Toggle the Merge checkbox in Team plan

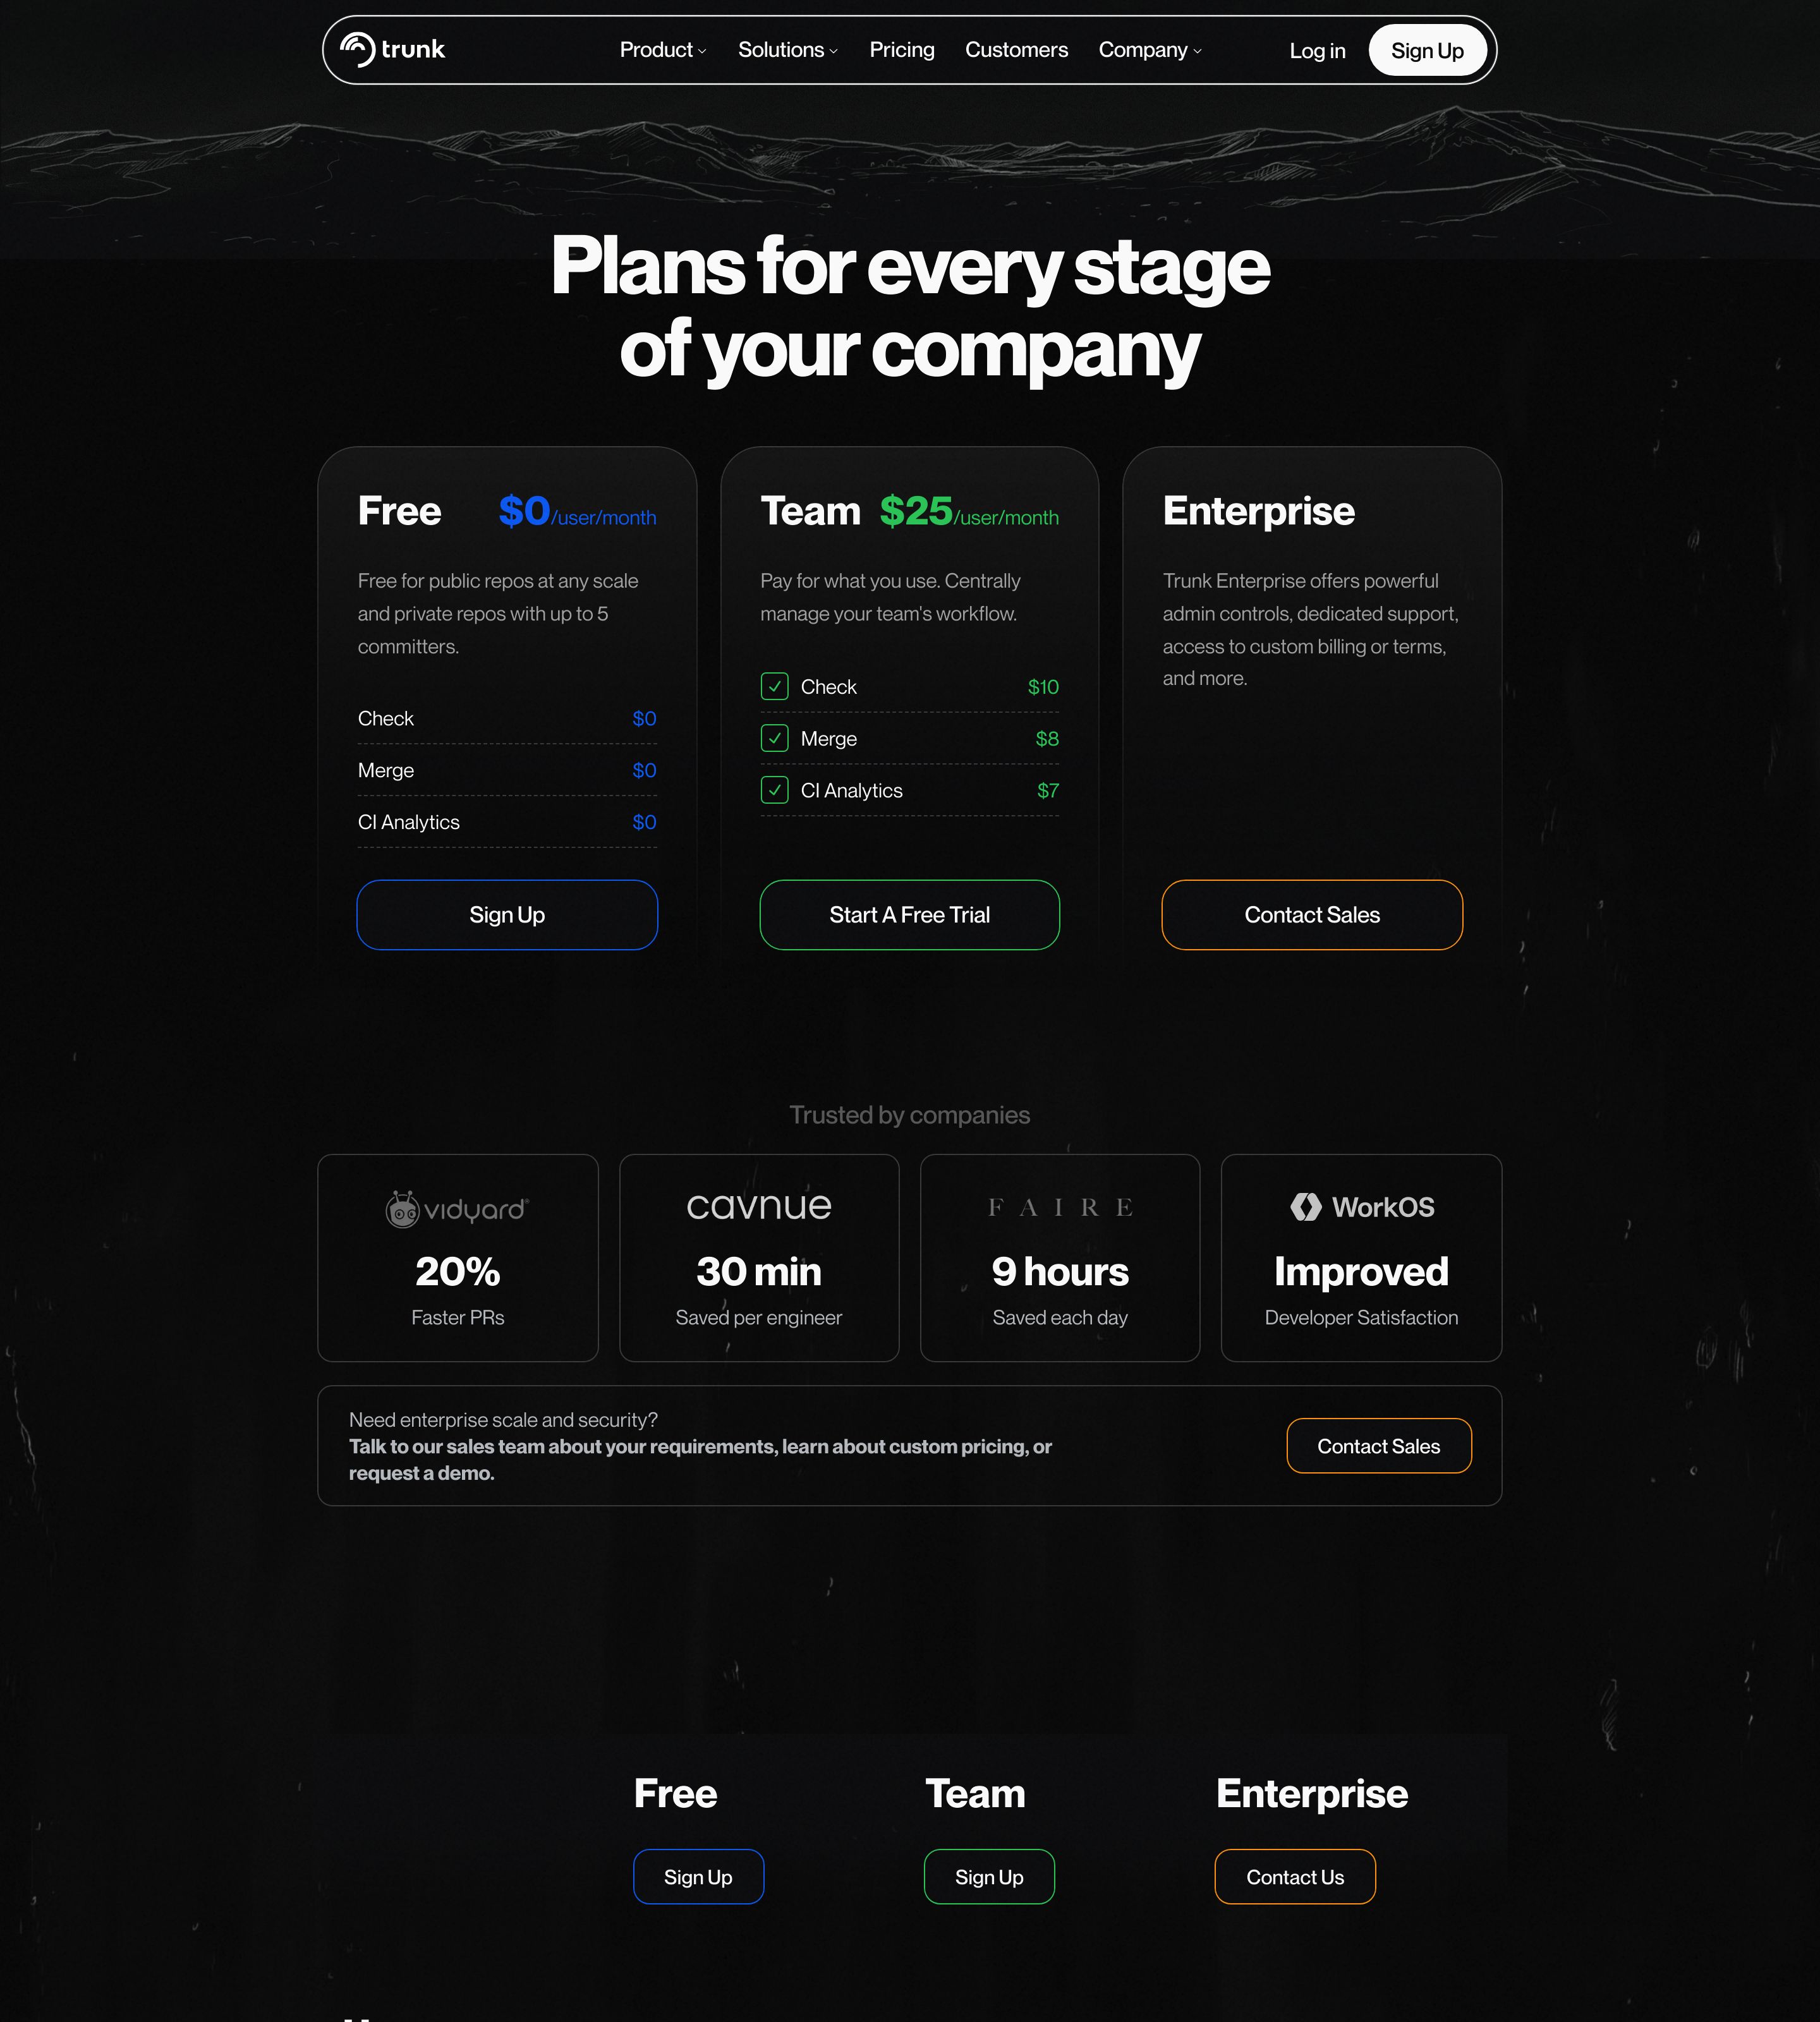point(774,738)
